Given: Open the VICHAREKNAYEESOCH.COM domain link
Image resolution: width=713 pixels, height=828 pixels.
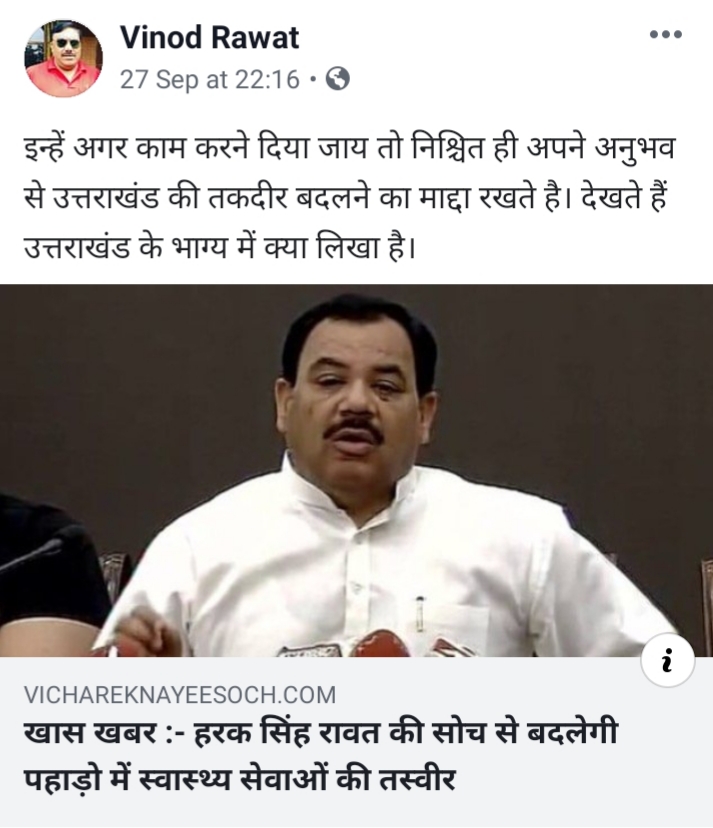Looking at the screenshot, I should point(180,694).
